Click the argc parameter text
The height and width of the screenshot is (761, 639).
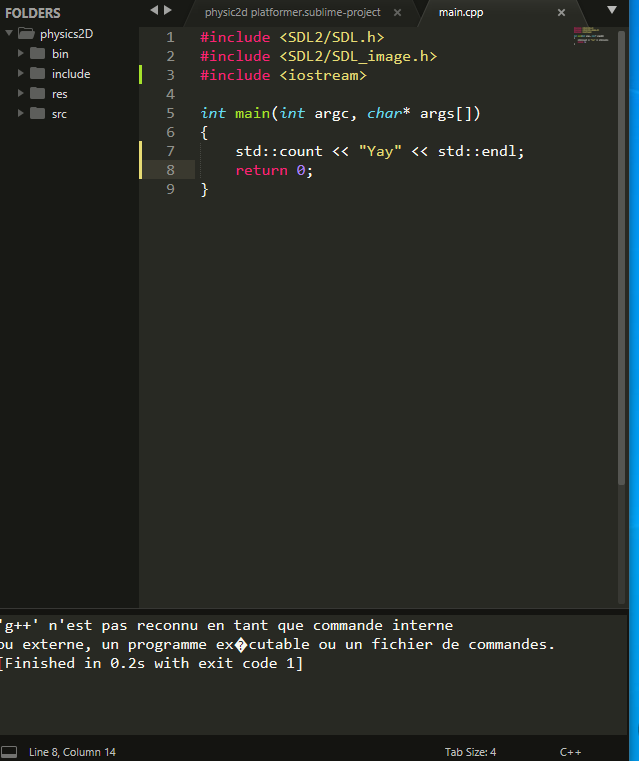(332, 114)
